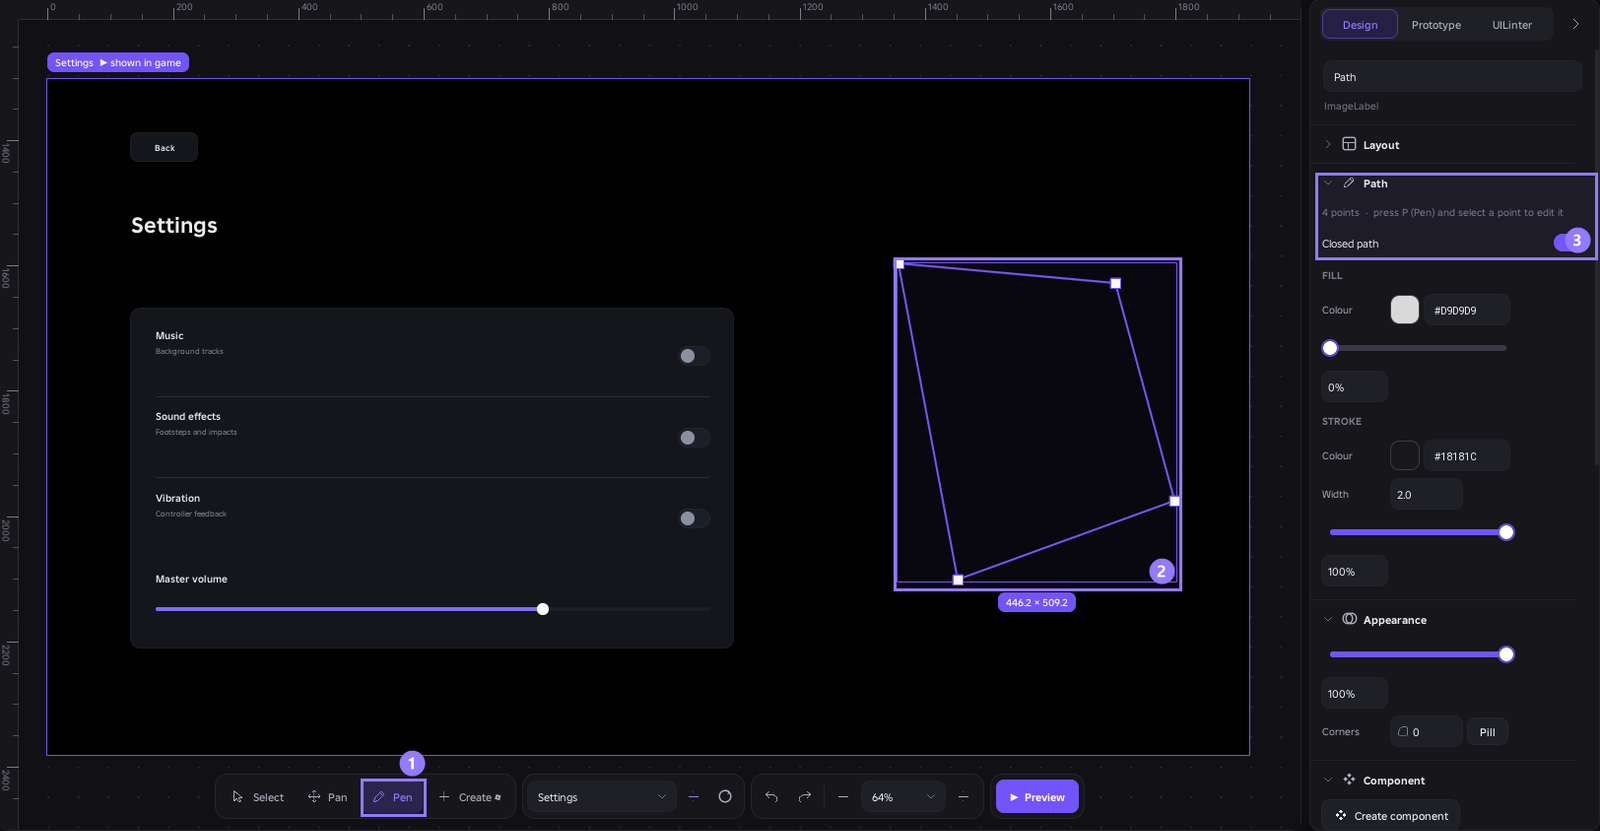
Task: Open the Stroke colour swatch
Action: tap(1405, 456)
